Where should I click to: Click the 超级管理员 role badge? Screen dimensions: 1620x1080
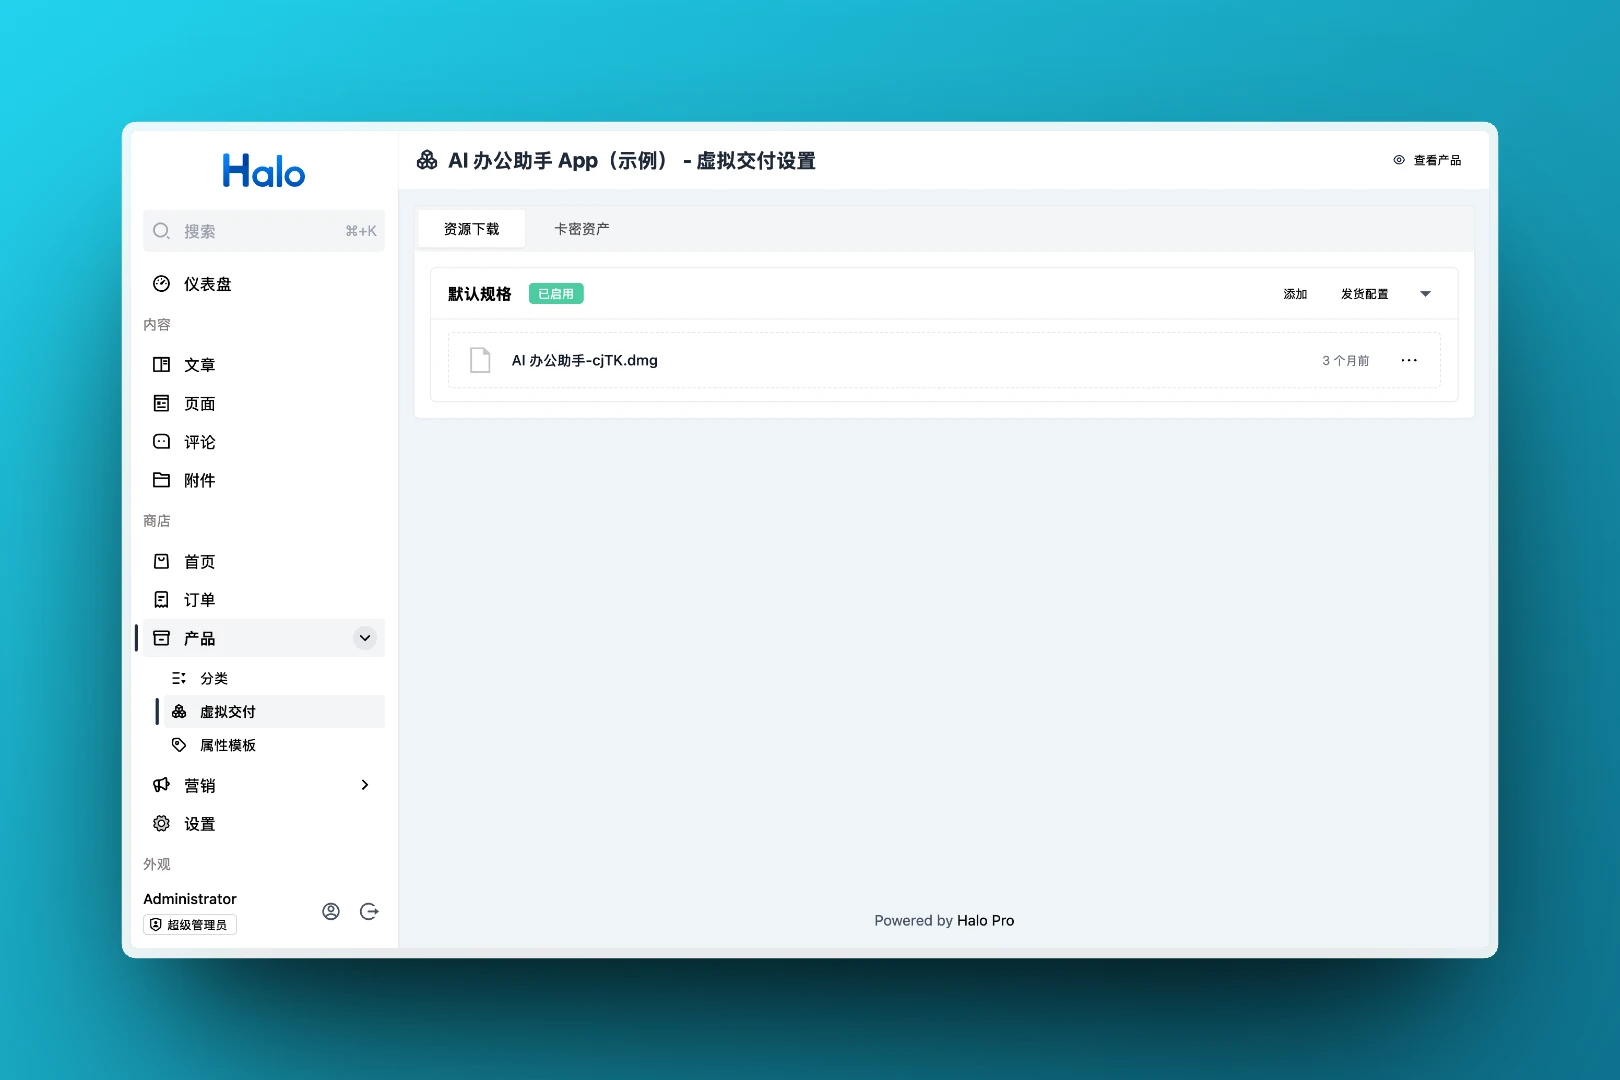pyautogui.click(x=190, y=925)
